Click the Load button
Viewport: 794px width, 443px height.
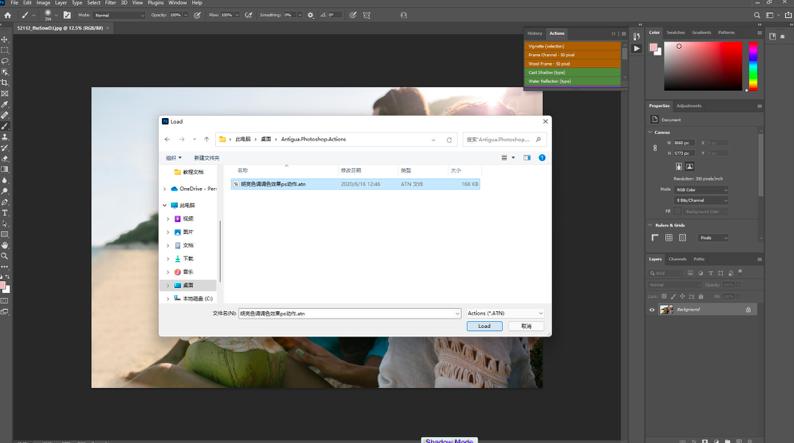tap(484, 326)
